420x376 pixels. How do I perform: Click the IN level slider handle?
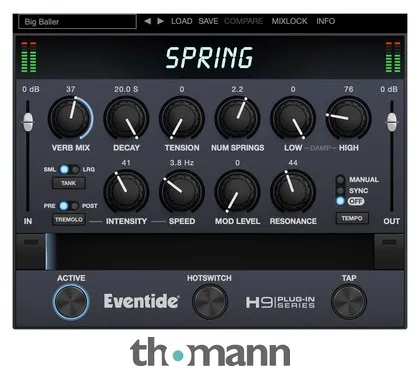(x=28, y=122)
